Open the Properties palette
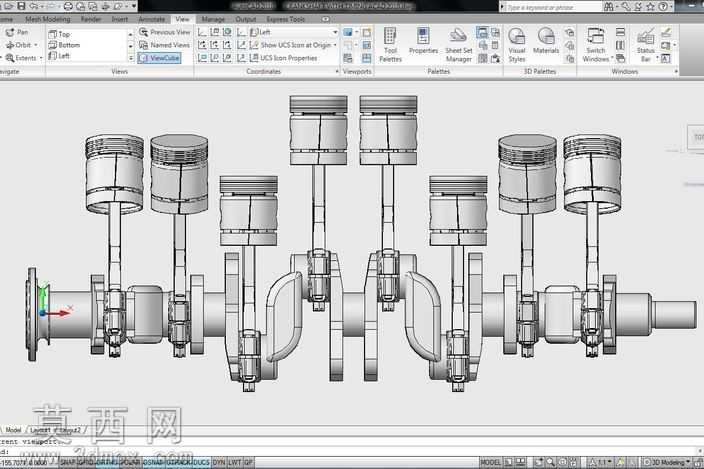 click(423, 41)
